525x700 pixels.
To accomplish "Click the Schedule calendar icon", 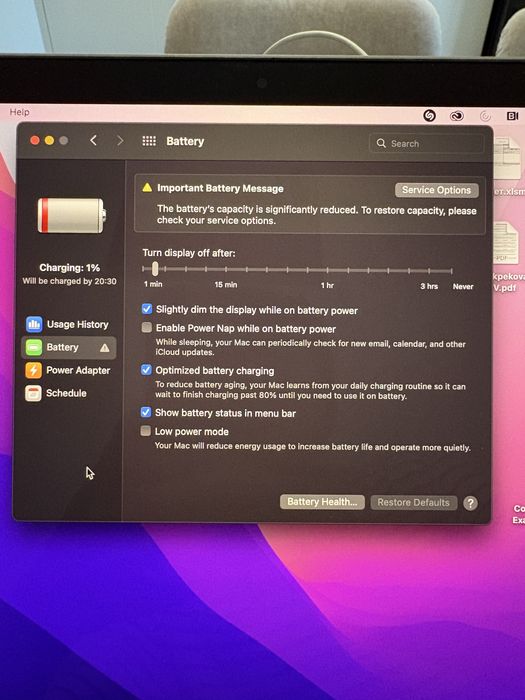I will [x=33, y=393].
